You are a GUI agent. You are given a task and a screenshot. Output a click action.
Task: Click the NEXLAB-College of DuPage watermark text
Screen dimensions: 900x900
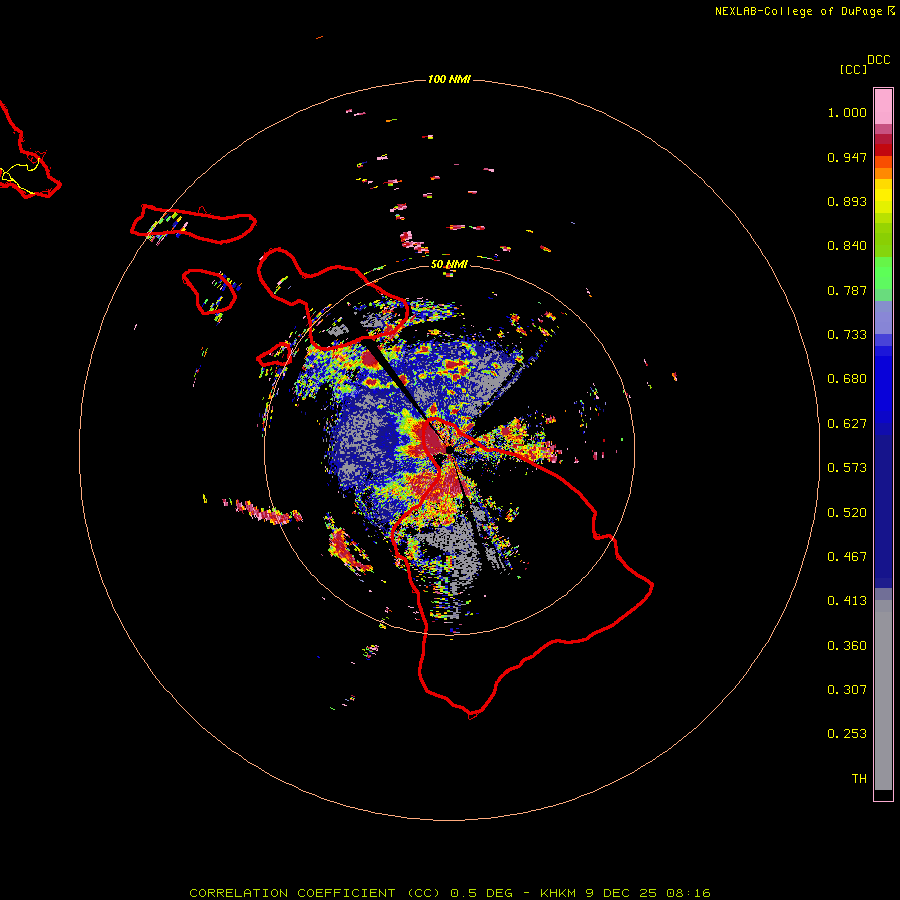click(x=805, y=11)
